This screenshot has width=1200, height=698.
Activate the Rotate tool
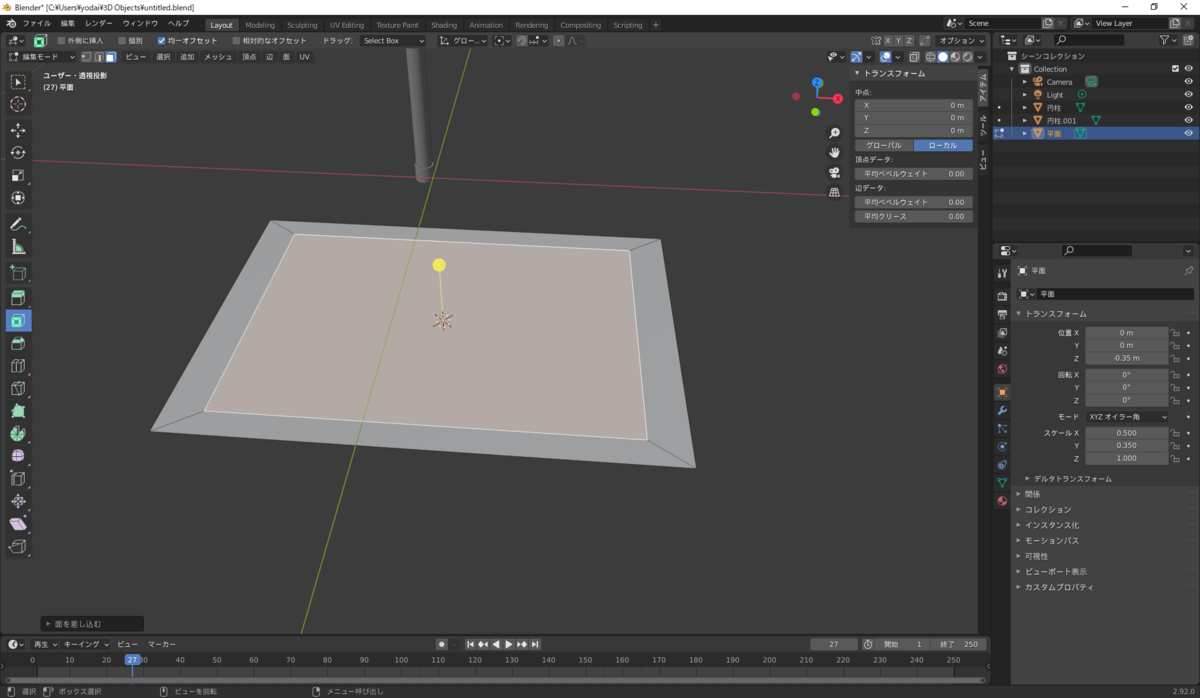[18, 153]
